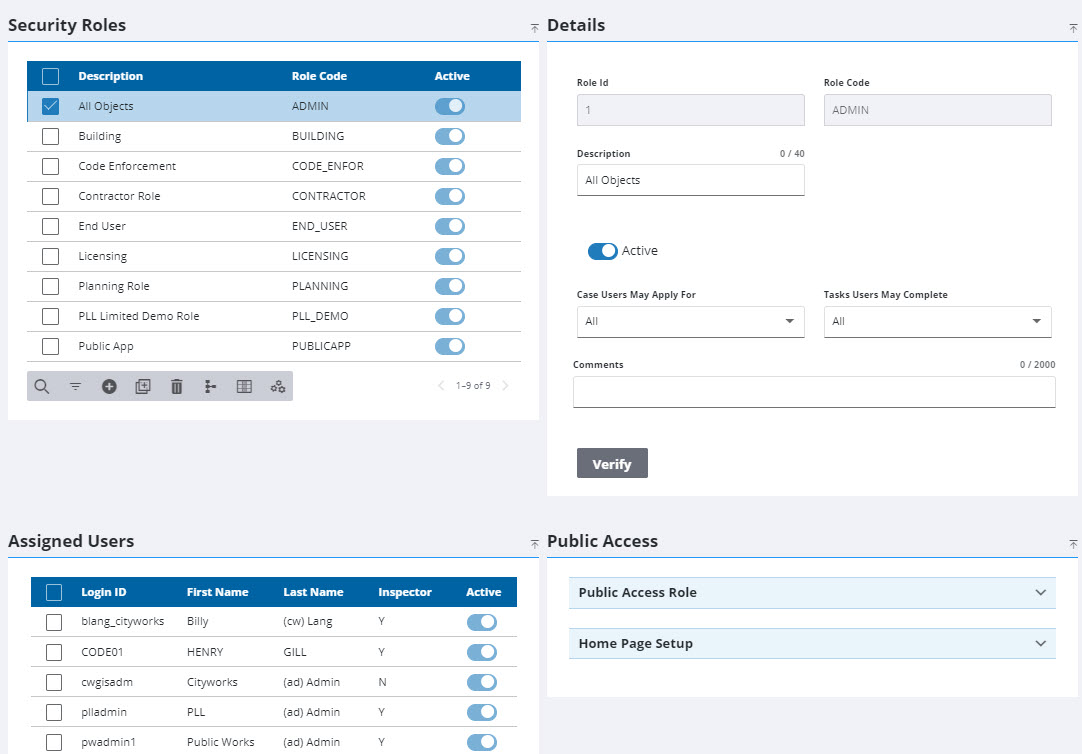Open the filter icon in roles toolbar

[x=75, y=386]
